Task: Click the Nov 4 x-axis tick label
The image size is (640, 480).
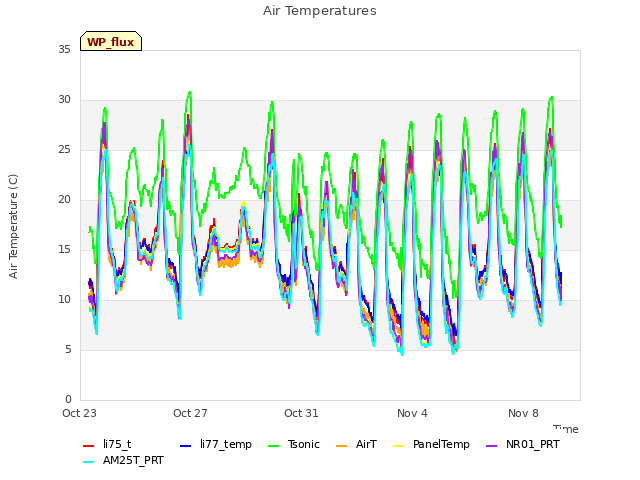Action: 412,413
